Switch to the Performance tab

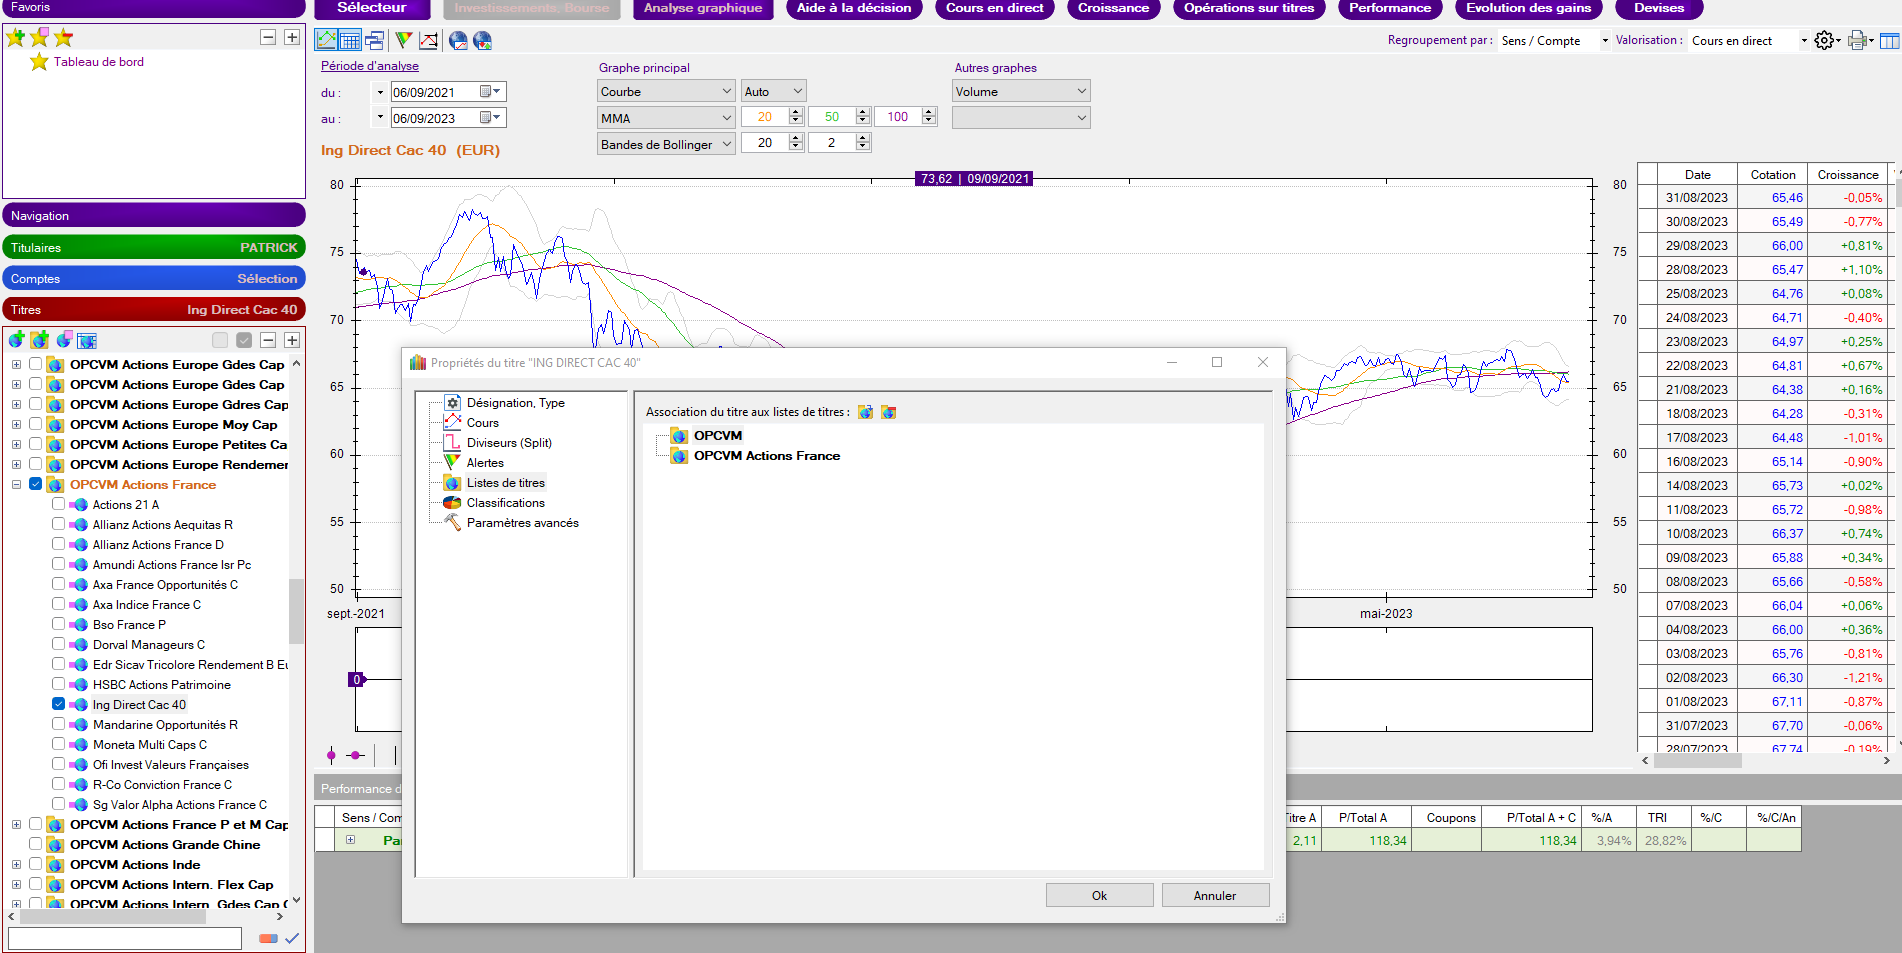[1389, 8]
